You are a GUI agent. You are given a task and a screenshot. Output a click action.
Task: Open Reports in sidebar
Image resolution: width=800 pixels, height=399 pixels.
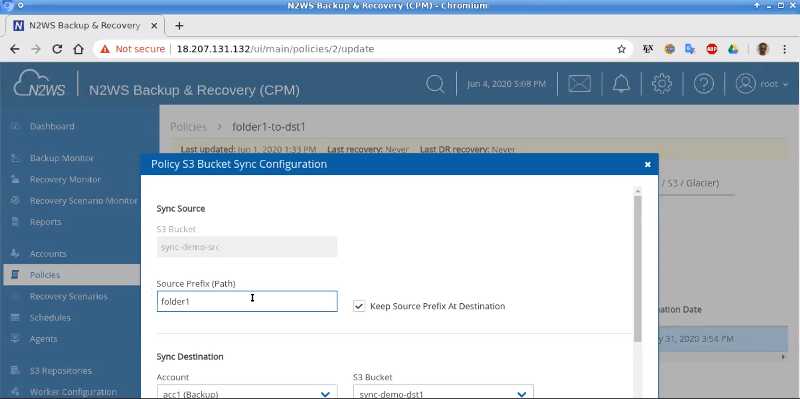pos(45,222)
